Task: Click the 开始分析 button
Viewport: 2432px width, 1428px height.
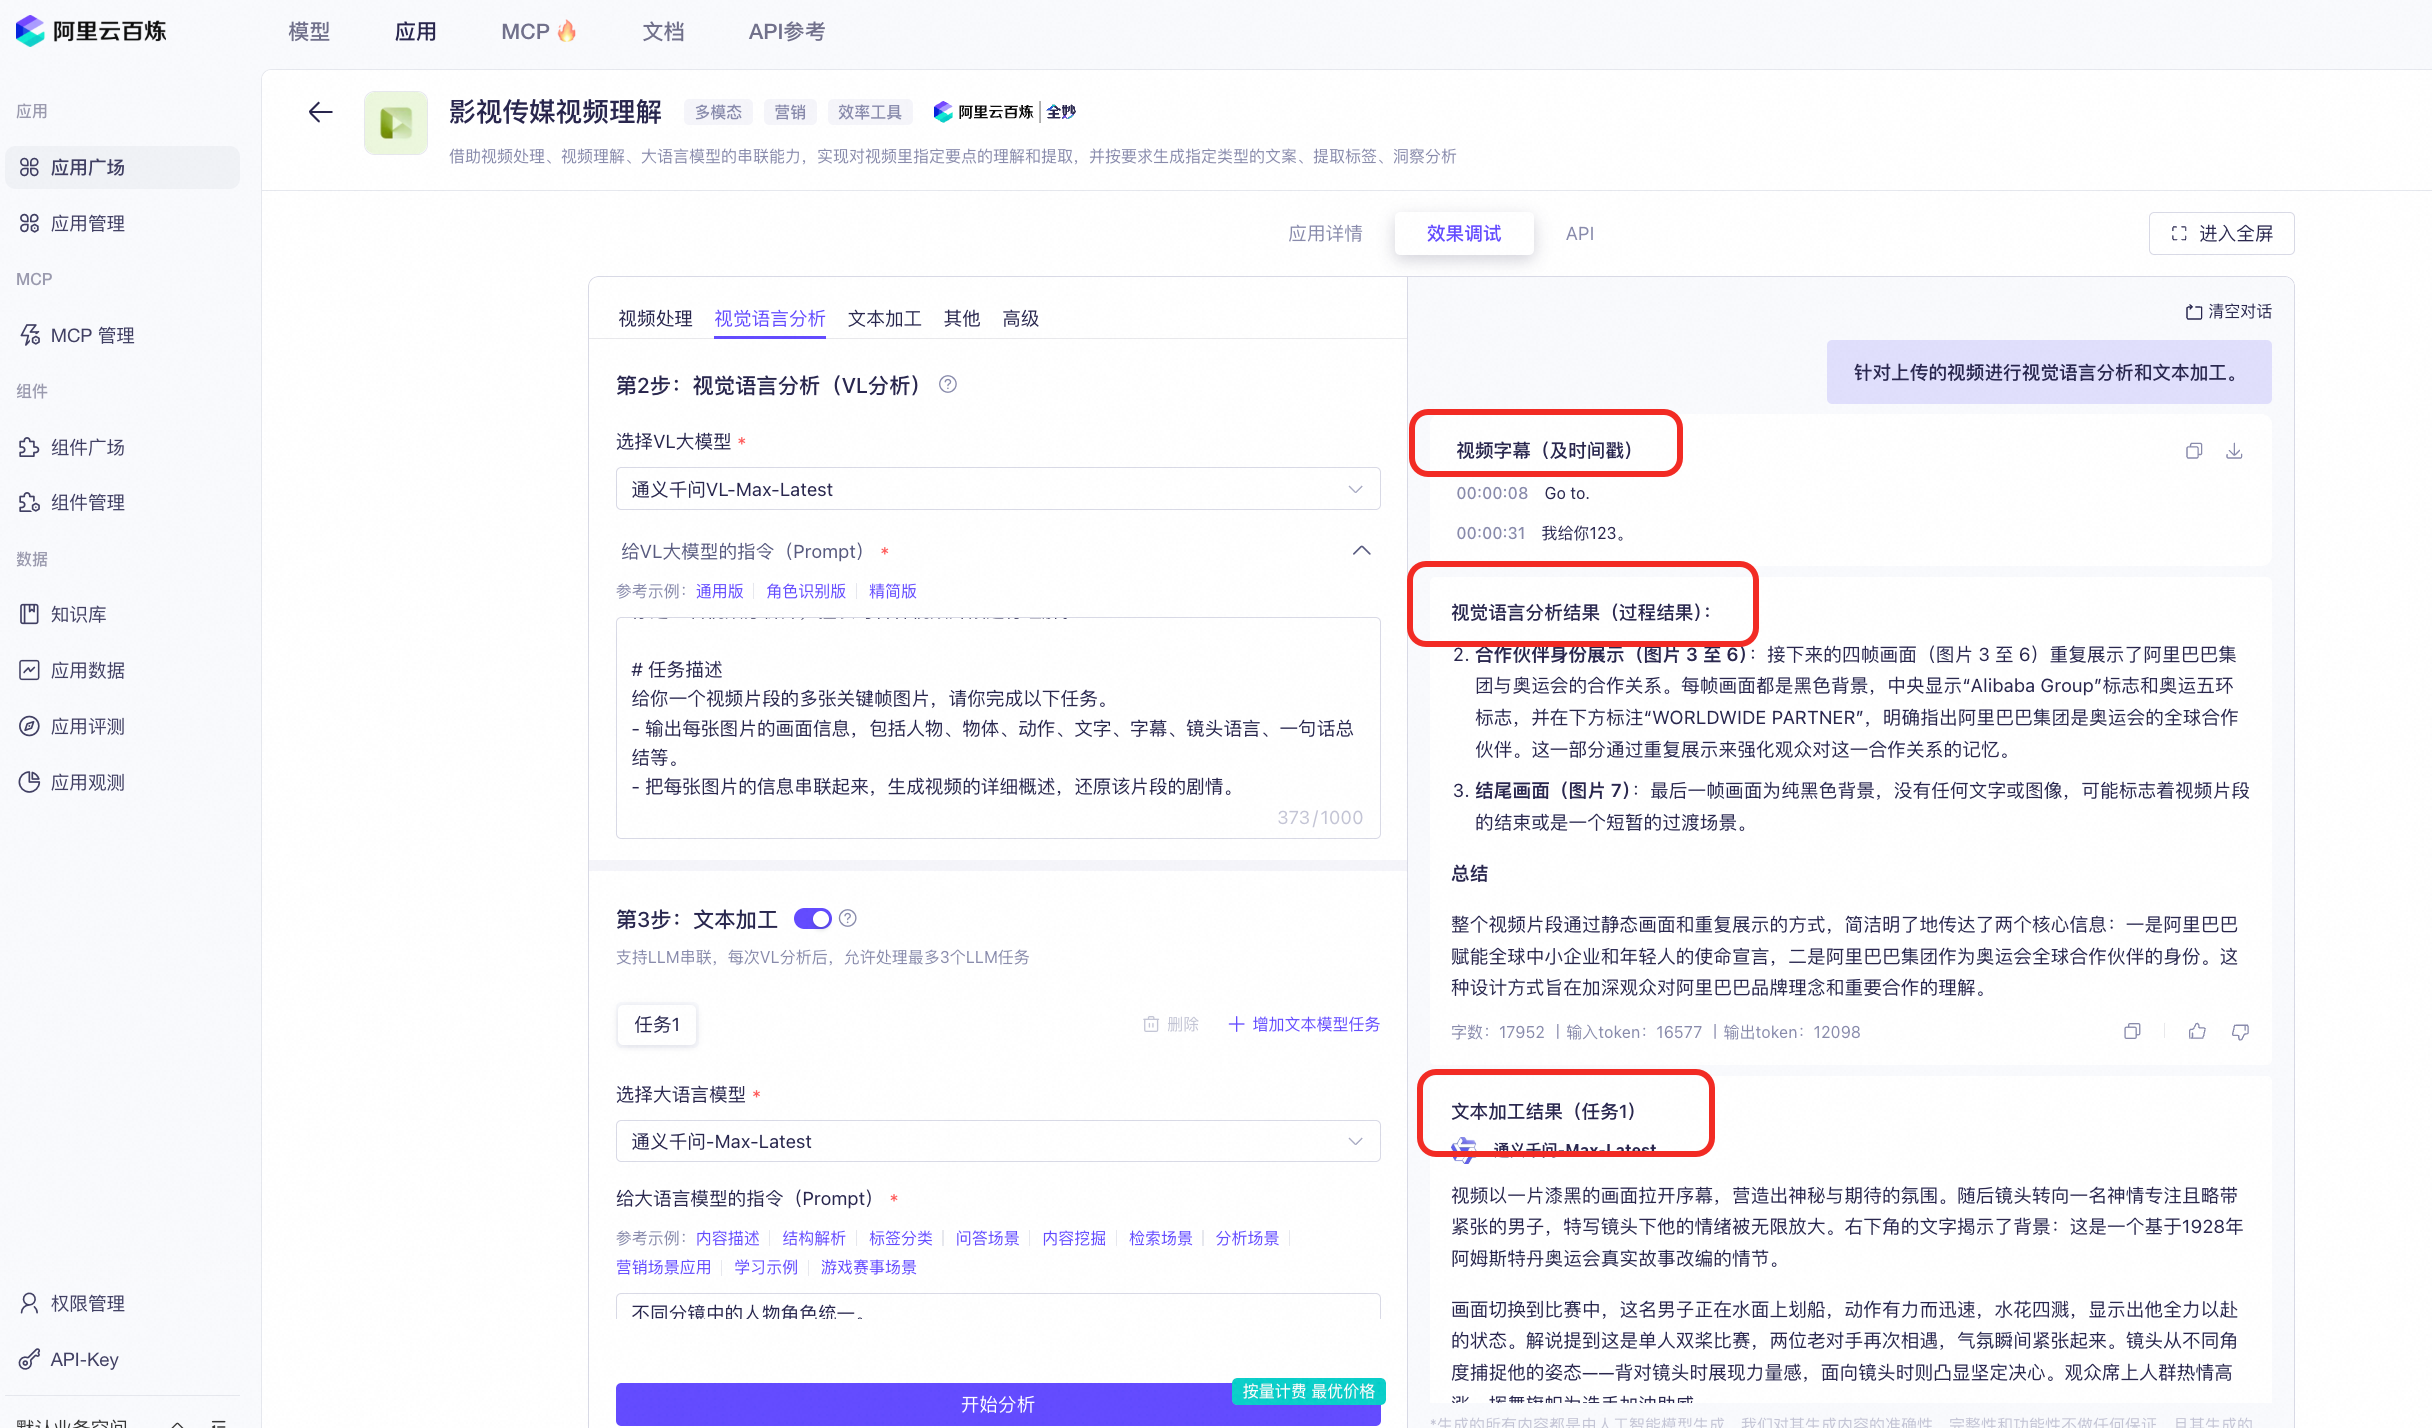Action: pos(997,1404)
